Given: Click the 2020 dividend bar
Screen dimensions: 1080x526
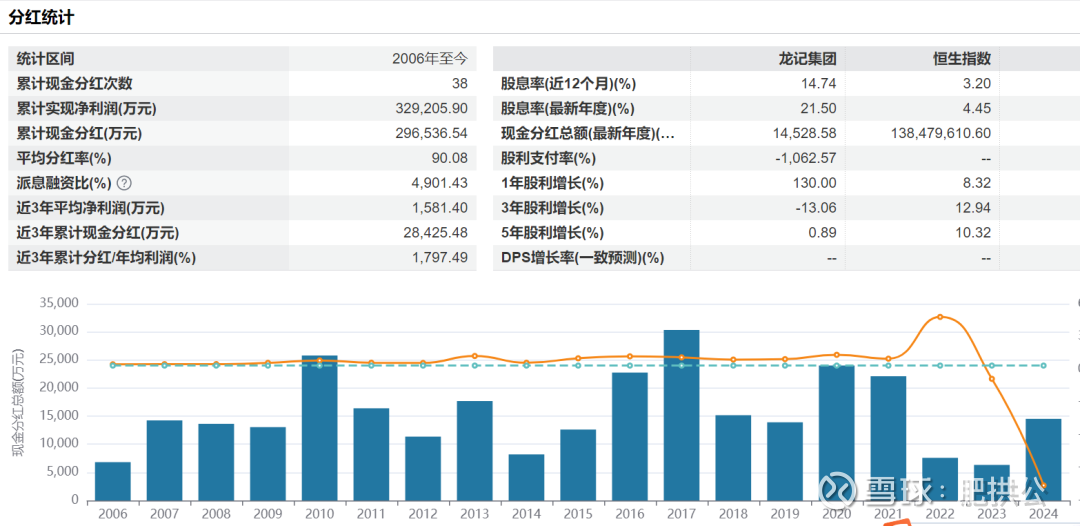Looking at the screenshot, I should [837, 433].
